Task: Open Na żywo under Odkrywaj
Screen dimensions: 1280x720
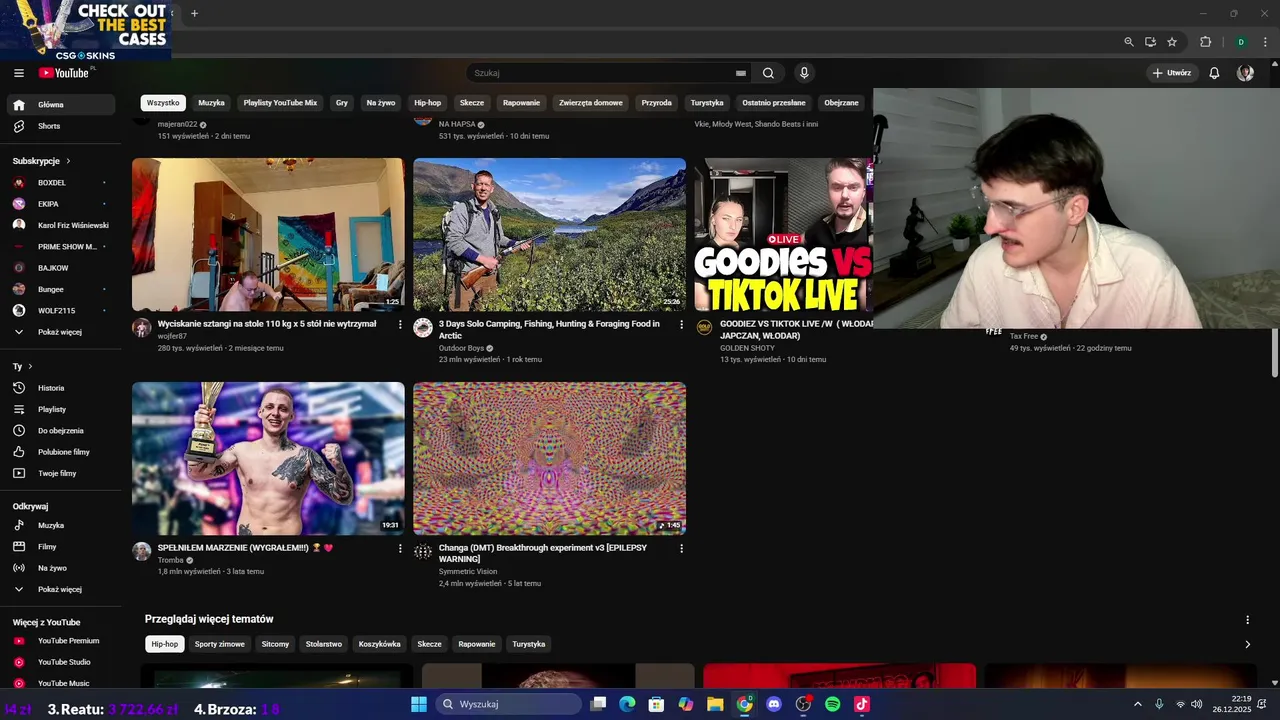Action: click(x=61, y=568)
